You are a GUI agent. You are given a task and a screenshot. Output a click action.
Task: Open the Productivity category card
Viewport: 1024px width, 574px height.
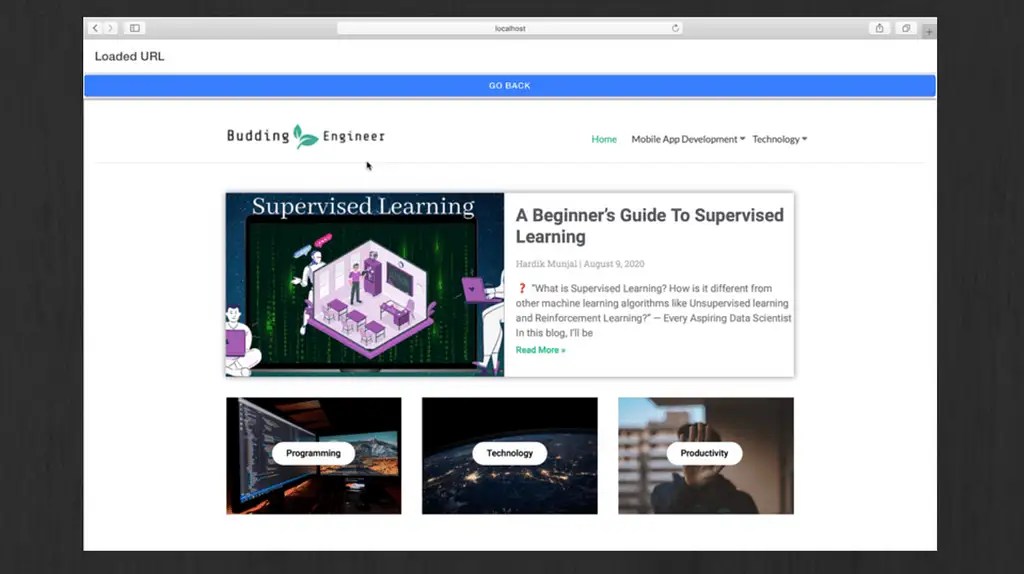tap(706, 455)
